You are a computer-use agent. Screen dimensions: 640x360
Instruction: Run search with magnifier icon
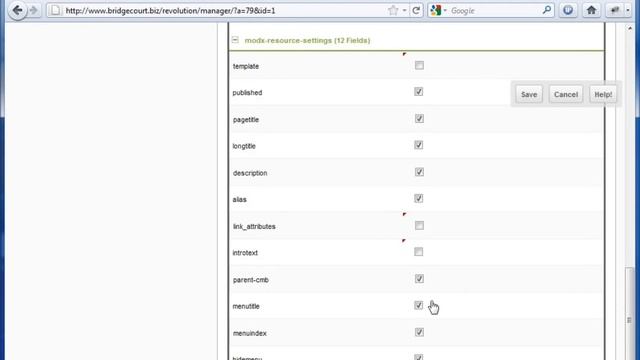[547, 10]
